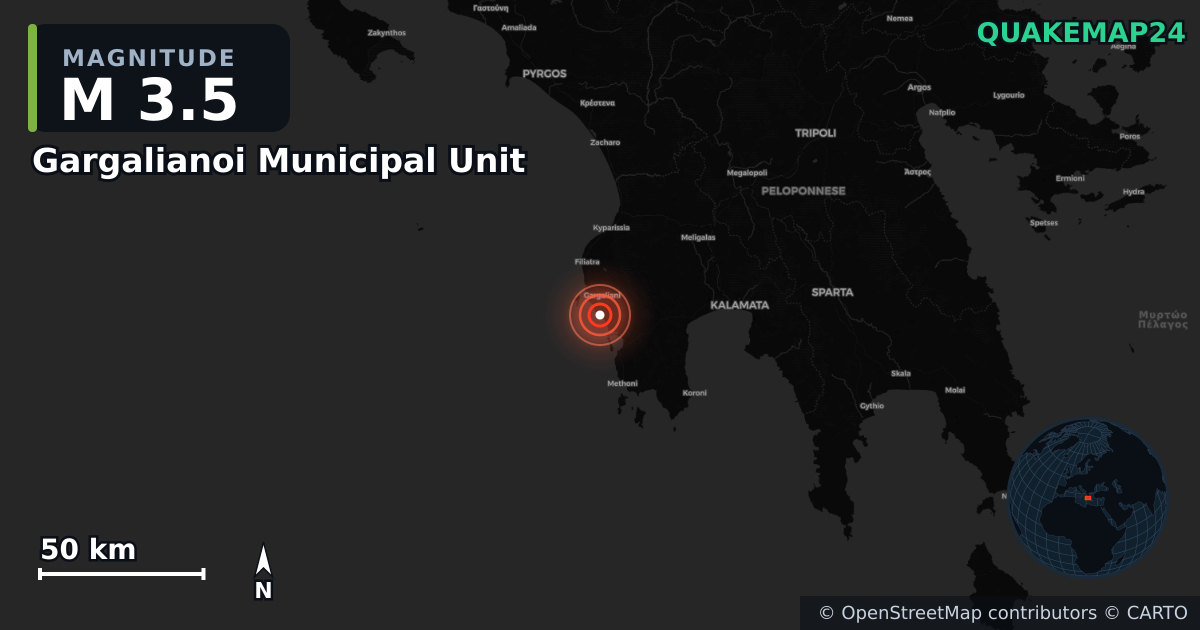Click the QUAKEMAP24 logo
Viewport: 1200px width, 630px height.
(1081, 33)
